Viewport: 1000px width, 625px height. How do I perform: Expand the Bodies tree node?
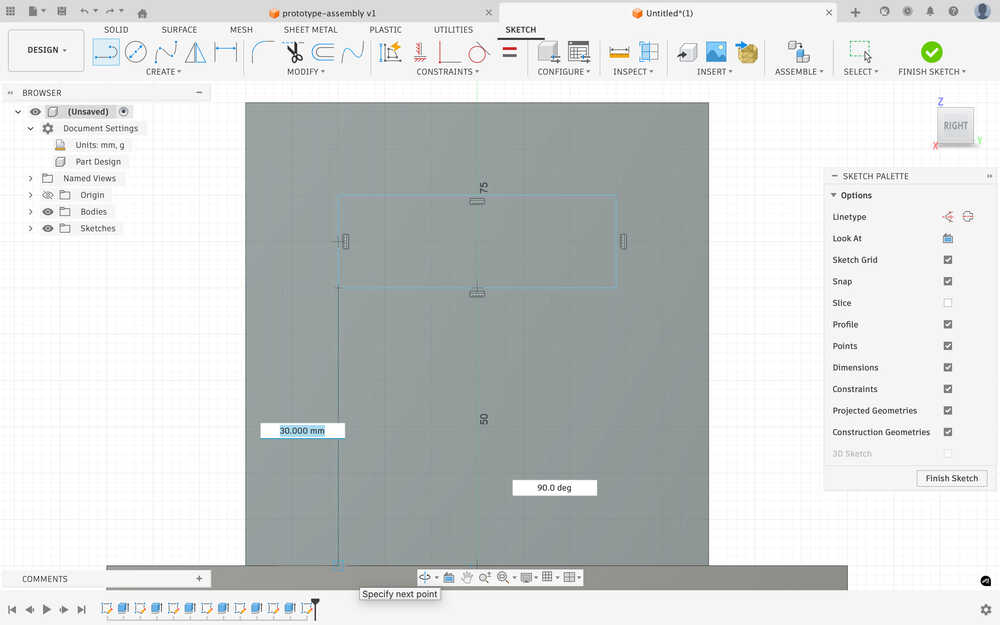30,212
